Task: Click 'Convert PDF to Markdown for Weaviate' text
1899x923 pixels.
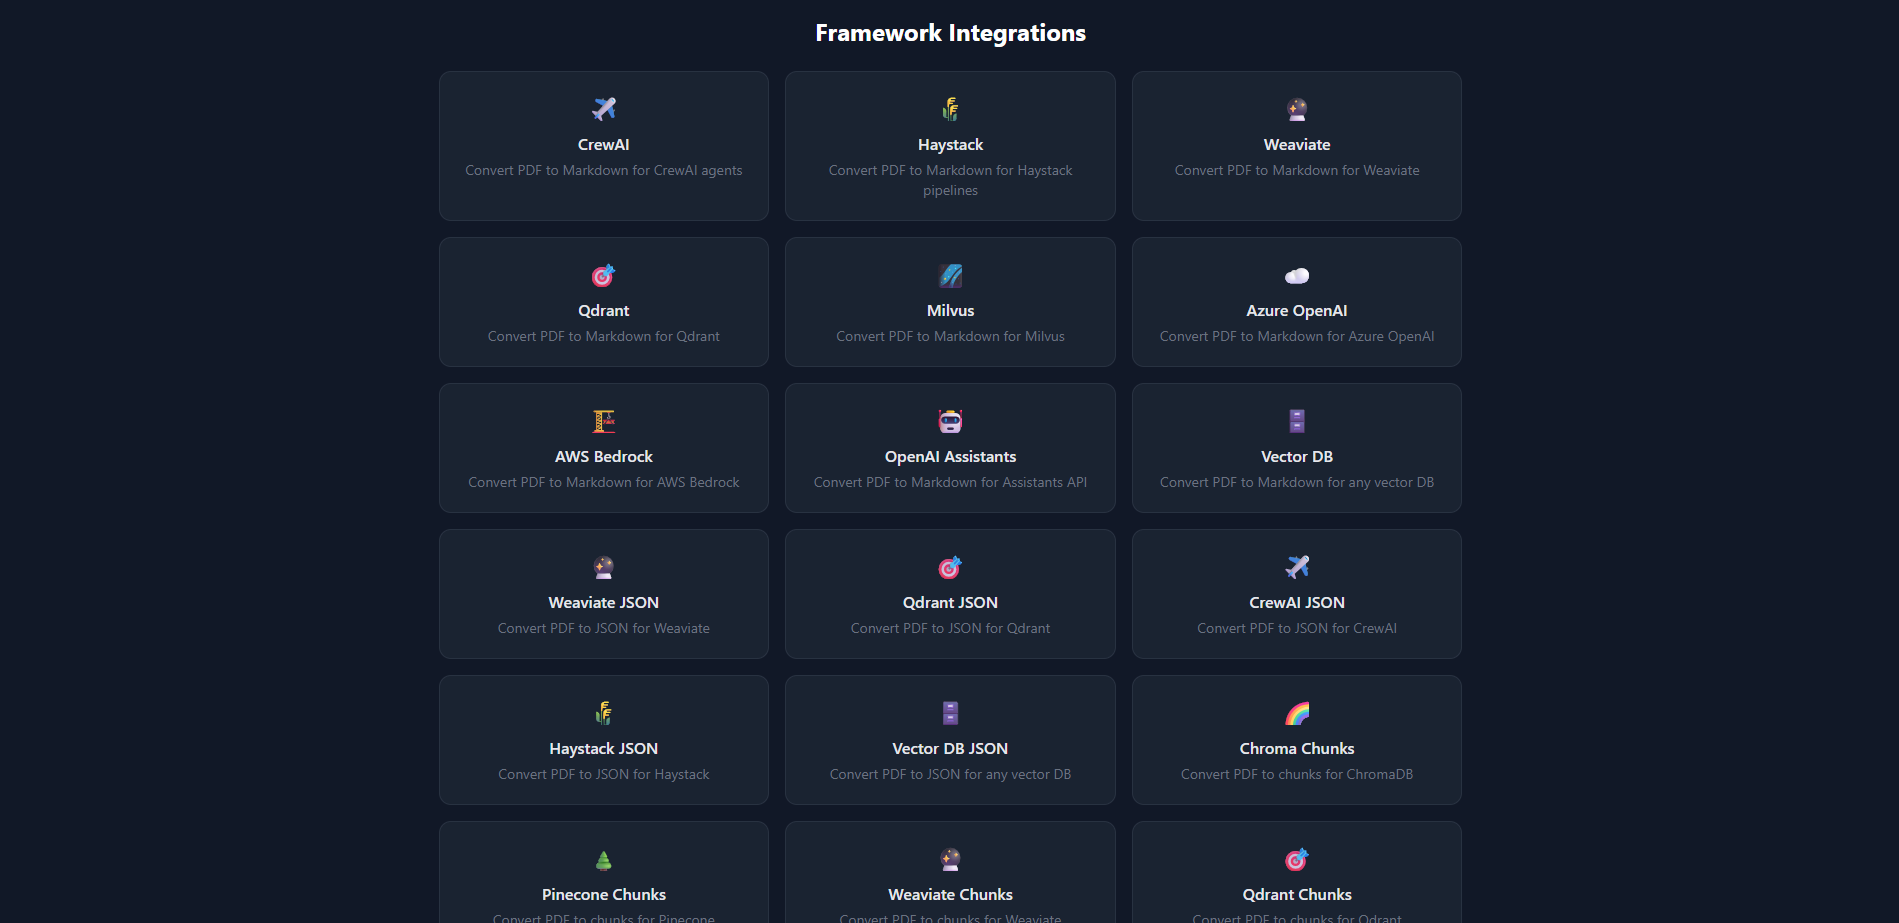Action: click(x=1297, y=171)
